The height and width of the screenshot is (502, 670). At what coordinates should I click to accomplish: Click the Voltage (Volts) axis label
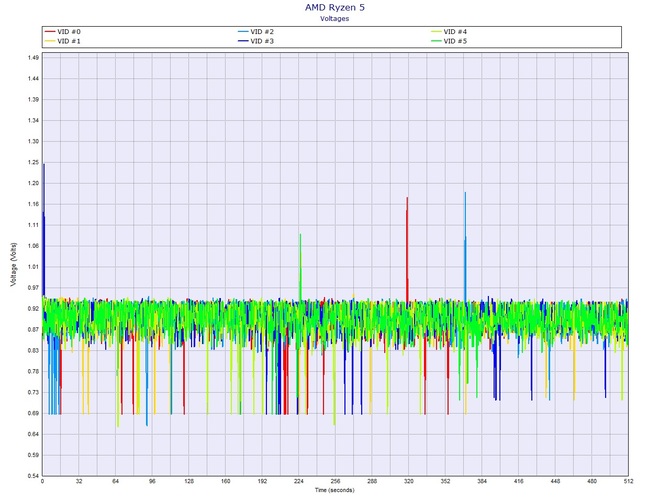point(14,264)
